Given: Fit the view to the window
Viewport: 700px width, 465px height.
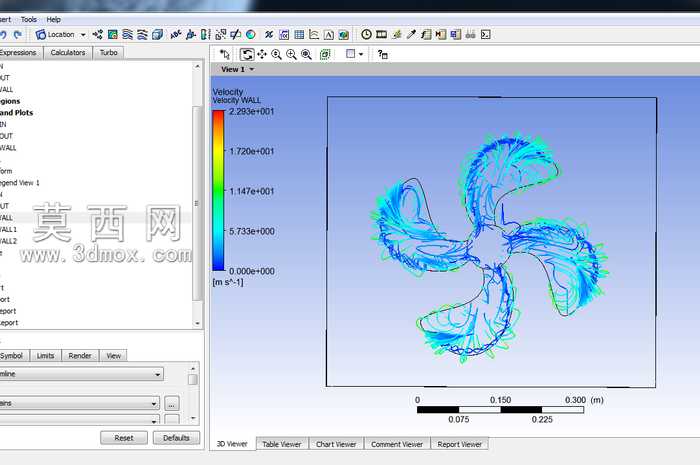Looking at the screenshot, I should click(x=306, y=54).
